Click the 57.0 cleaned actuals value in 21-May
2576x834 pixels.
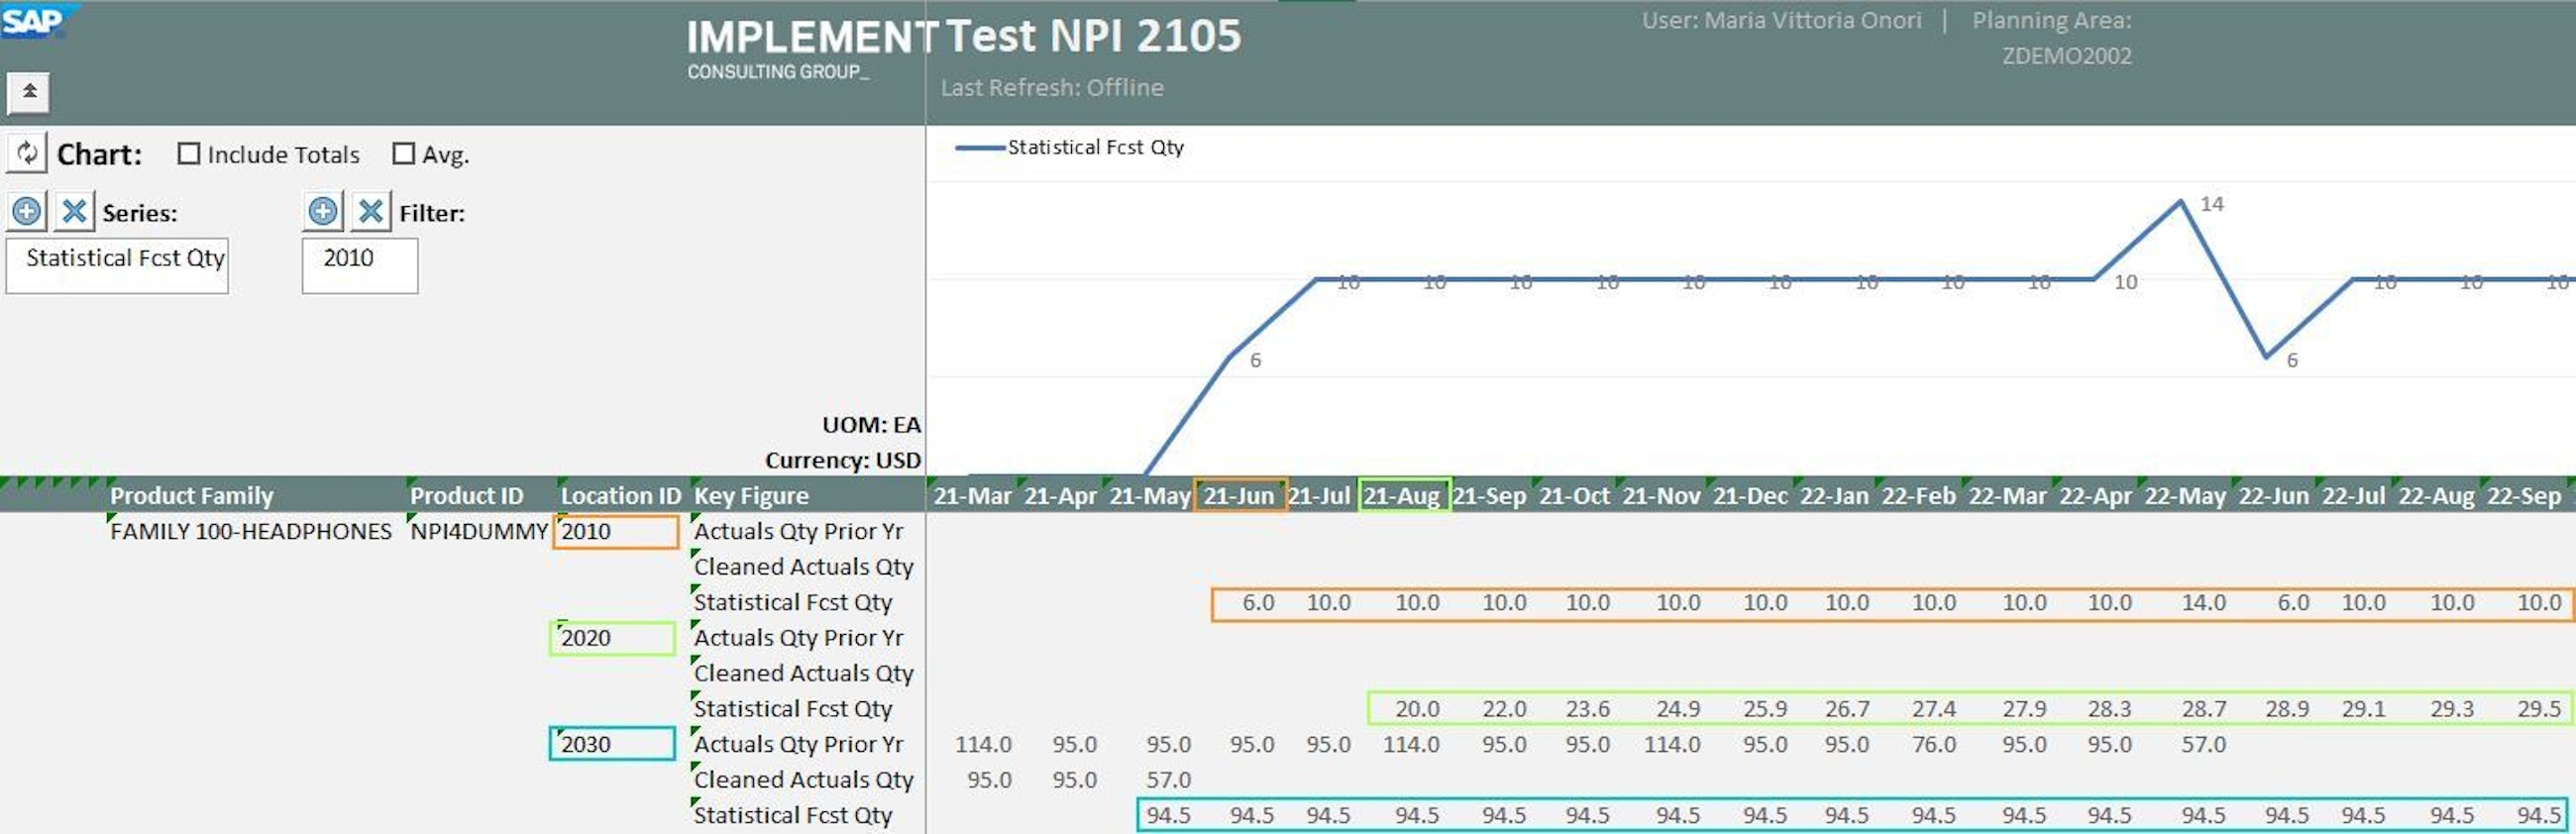coord(1168,780)
